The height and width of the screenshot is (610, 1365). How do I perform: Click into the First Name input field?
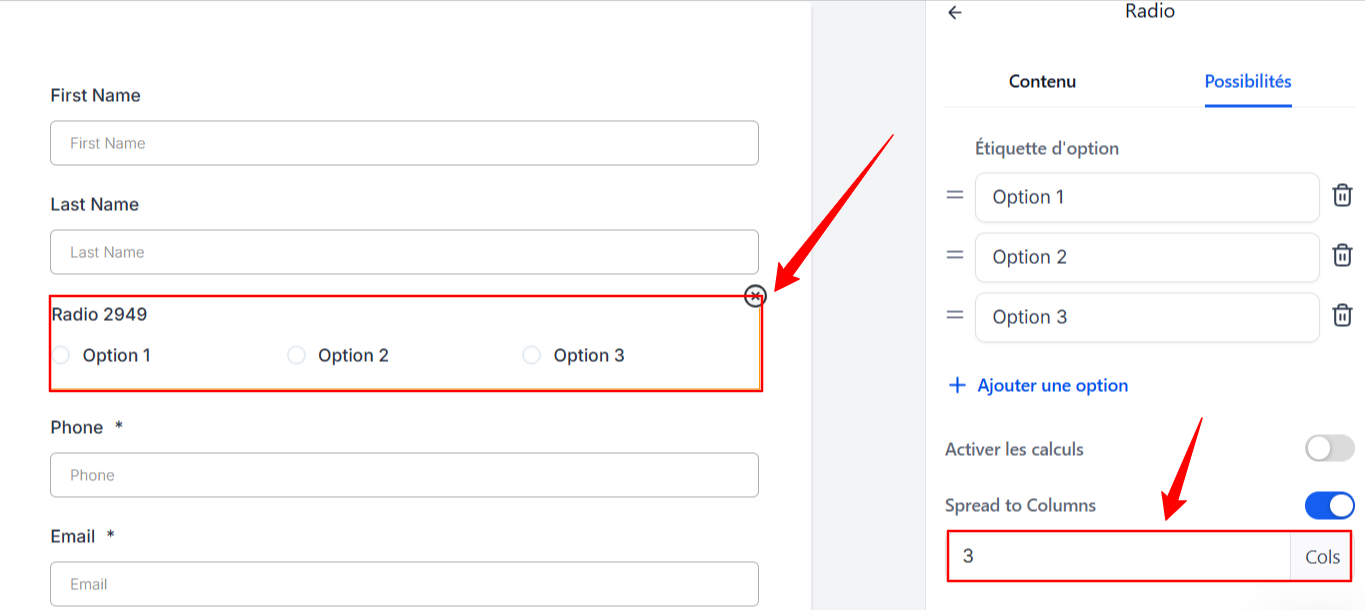click(x=404, y=143)
